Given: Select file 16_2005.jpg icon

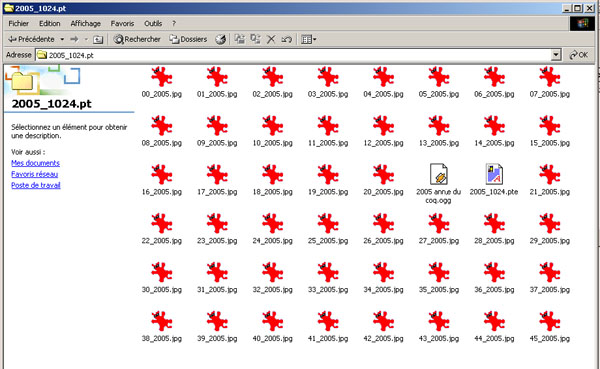Looking at the screenshot, I should (x=161, y=174).
